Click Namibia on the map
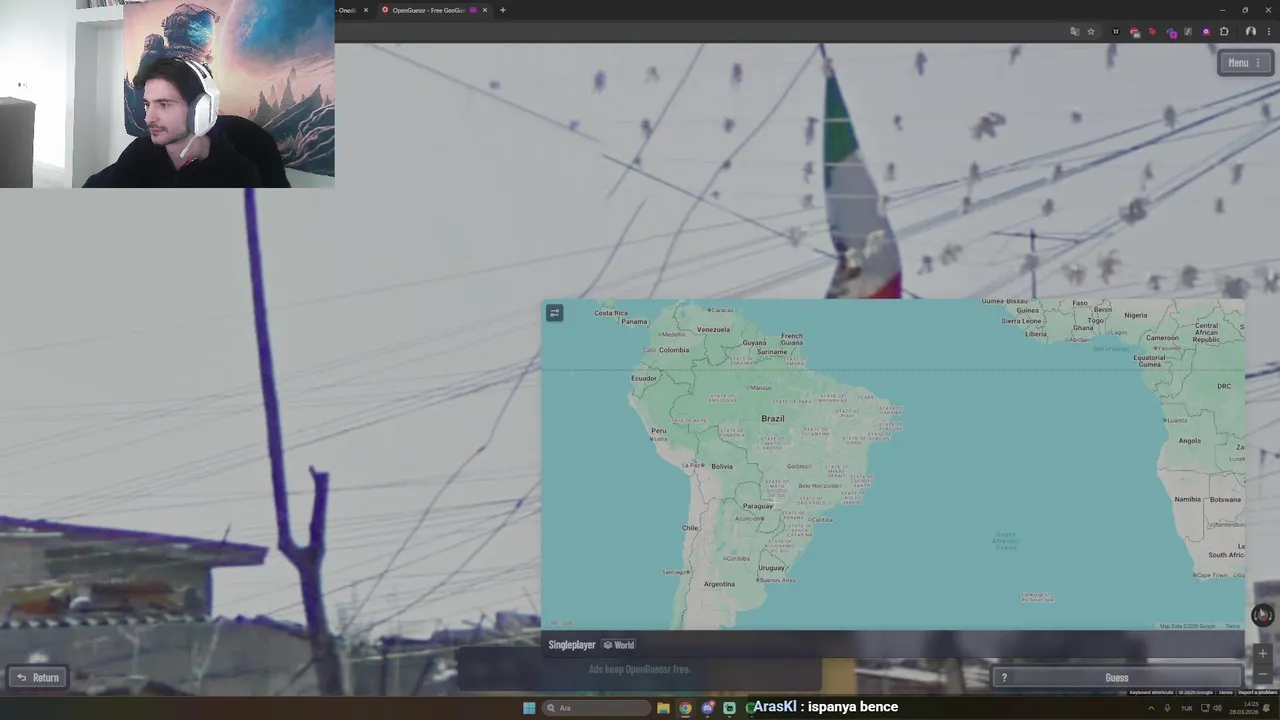The width and height of the screenshot is (1280, 720). (1187, 499)
